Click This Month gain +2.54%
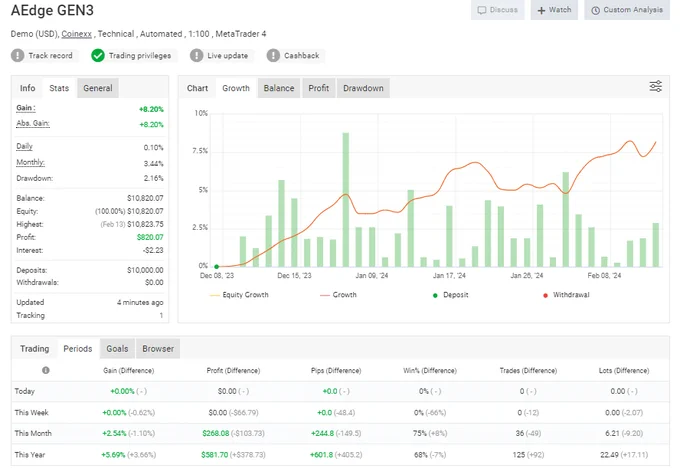 pyautogui.click(x=114, y=433)
